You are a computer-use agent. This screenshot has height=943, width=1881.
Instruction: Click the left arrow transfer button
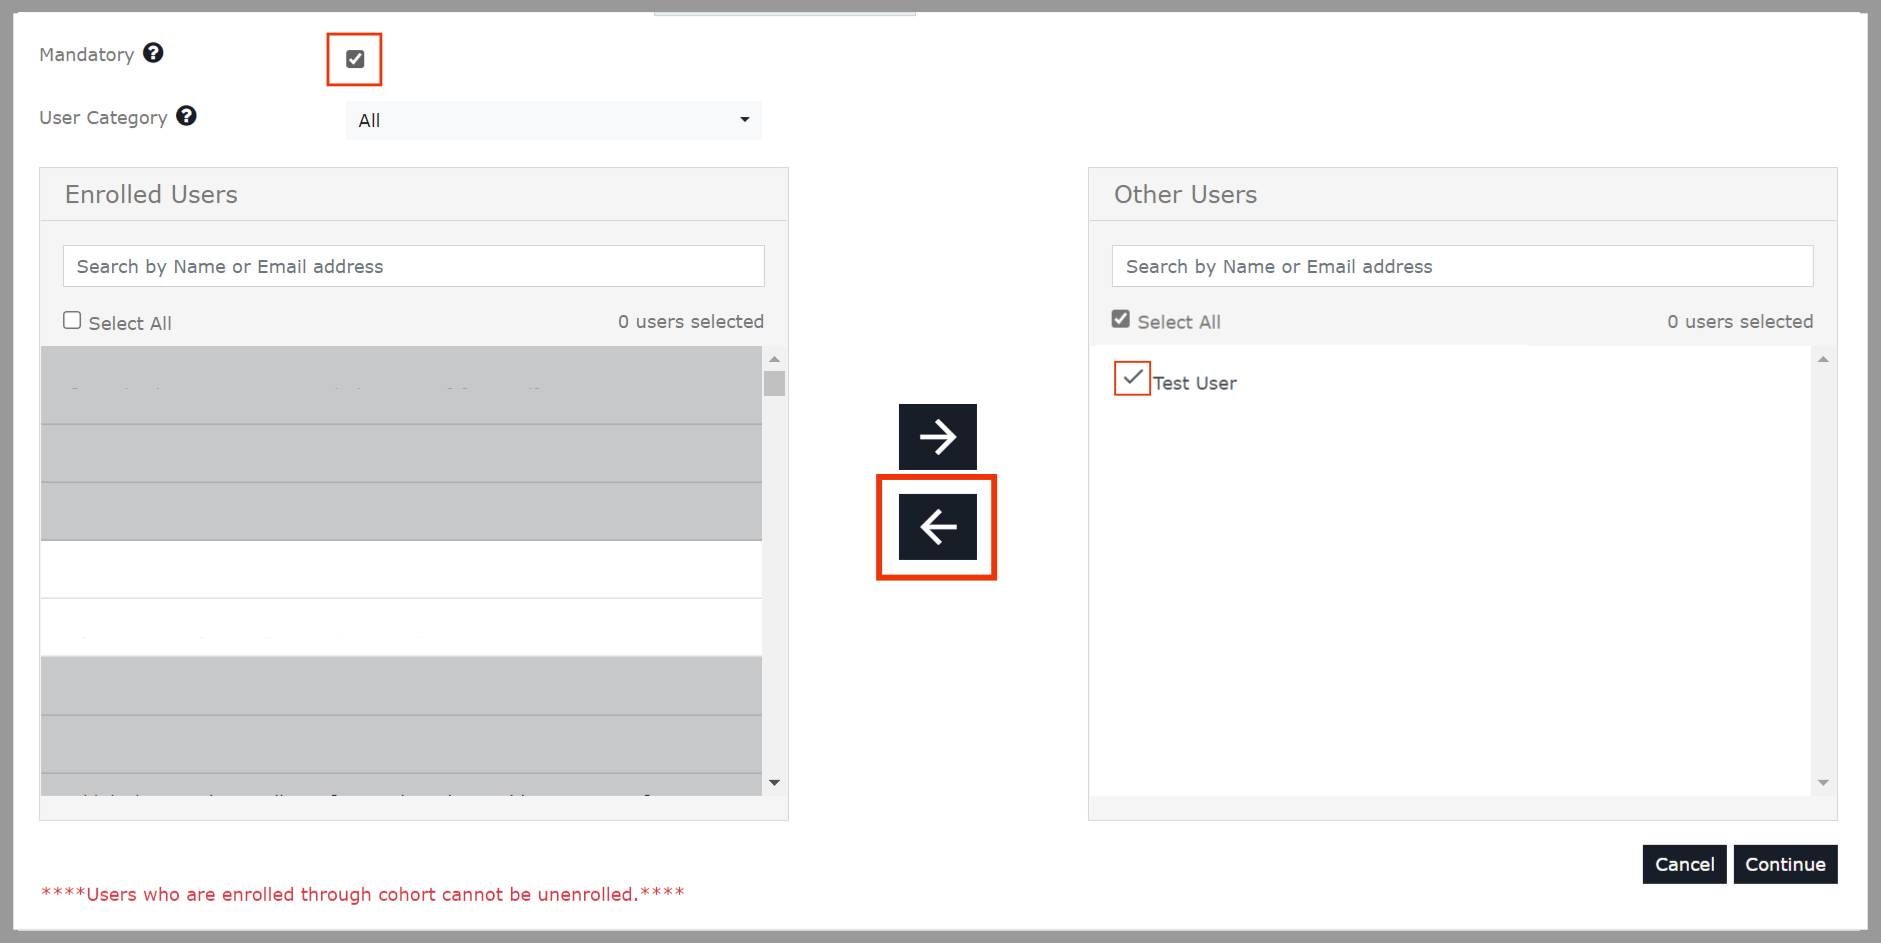tap(937, 527)
